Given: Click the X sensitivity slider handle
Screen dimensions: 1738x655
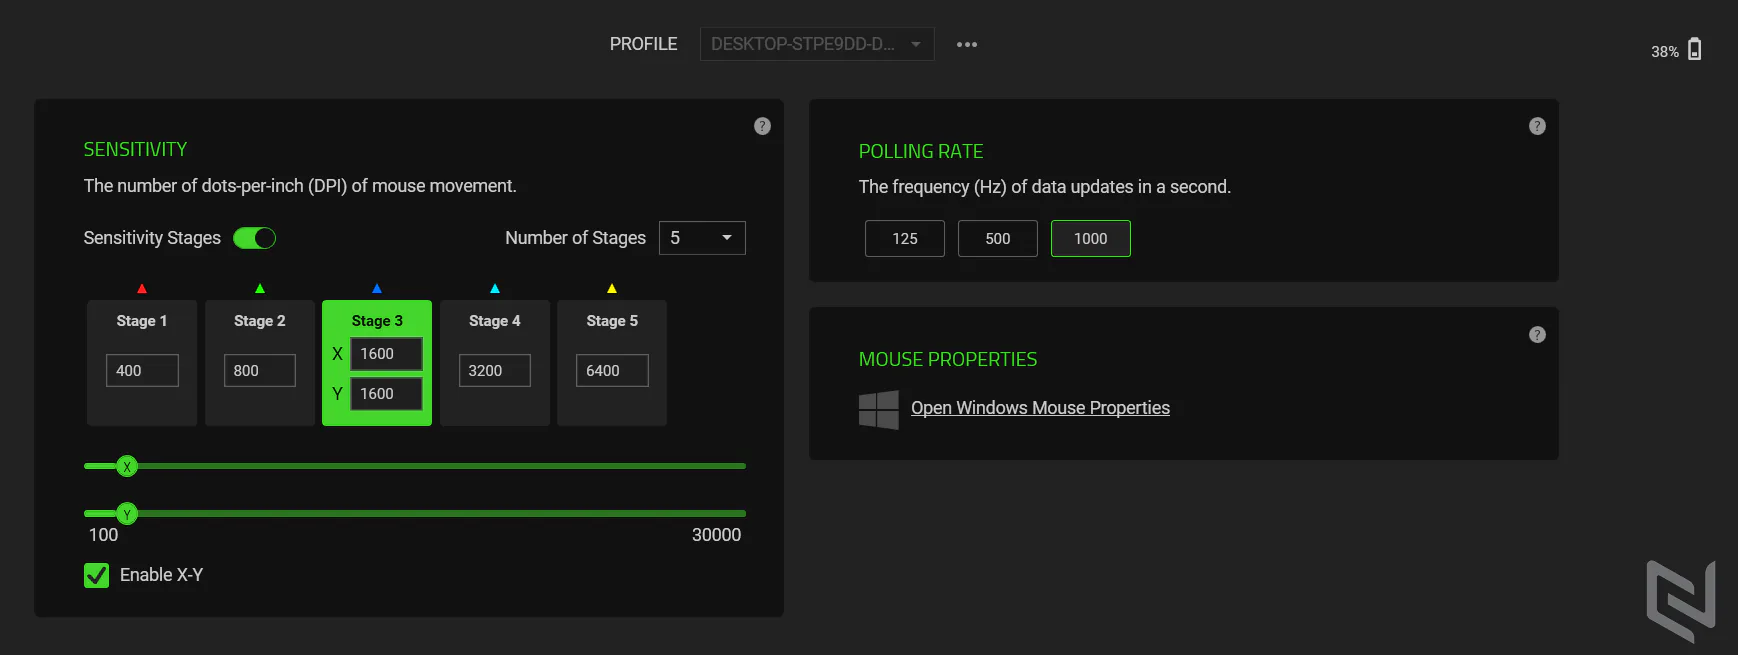Looking at the screenshot, I should click(x=127, y=466).
